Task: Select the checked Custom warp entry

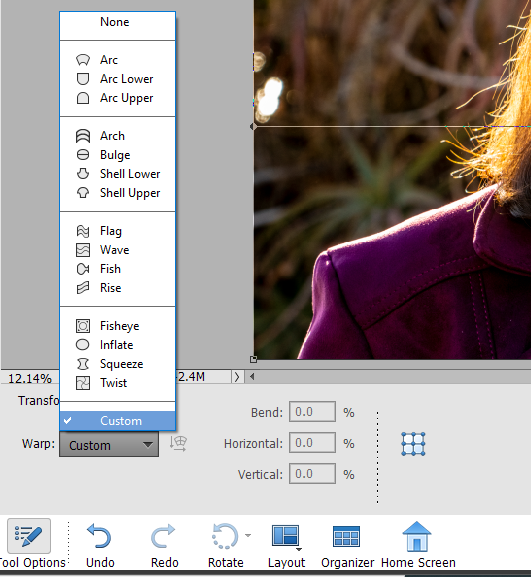Action: click(117, 421)
